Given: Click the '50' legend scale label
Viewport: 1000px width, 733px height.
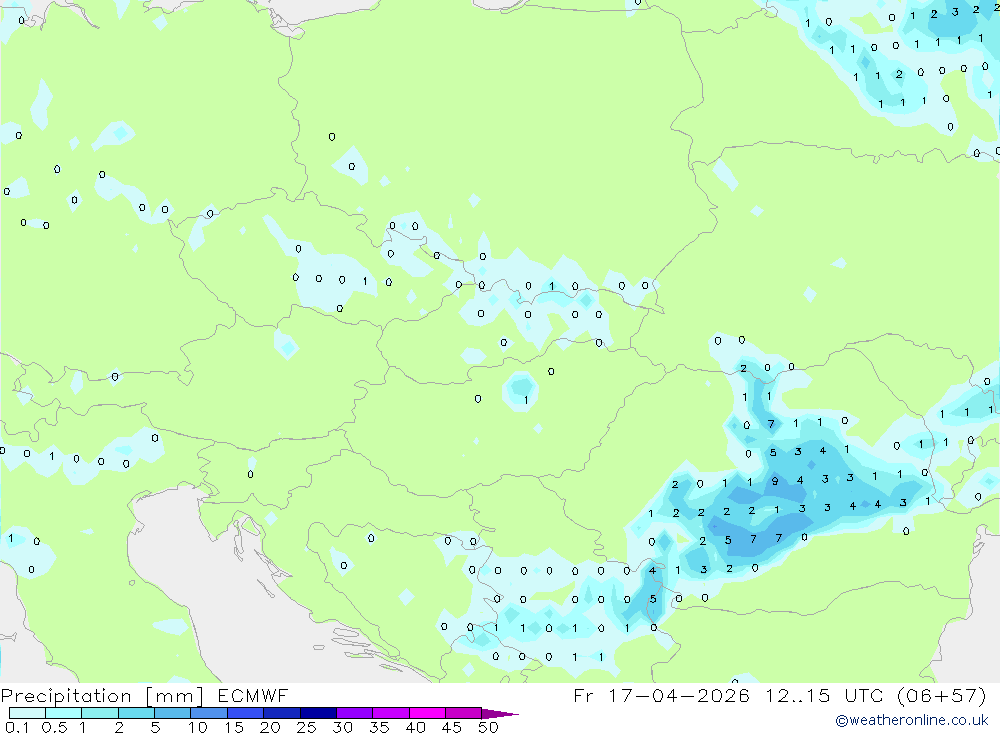Looking at the screenshot, I should click(x=489, y=727).
